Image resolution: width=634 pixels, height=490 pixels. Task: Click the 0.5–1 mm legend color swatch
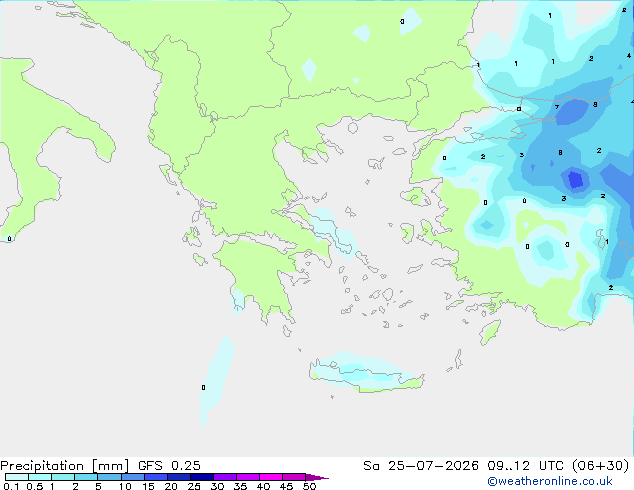[x=40, y=477]
